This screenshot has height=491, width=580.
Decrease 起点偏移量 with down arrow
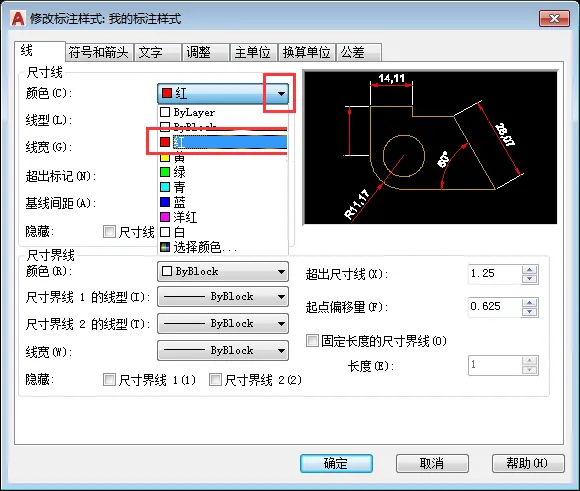(x=530, y=312)
